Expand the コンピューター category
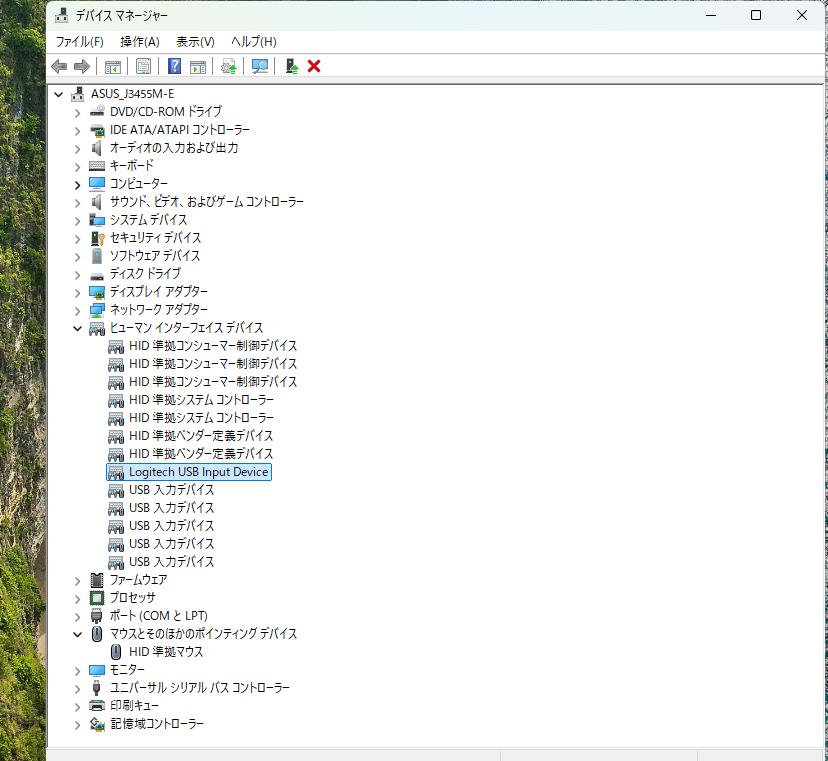Screen dimensions: 828x761 tap(78, 185)
